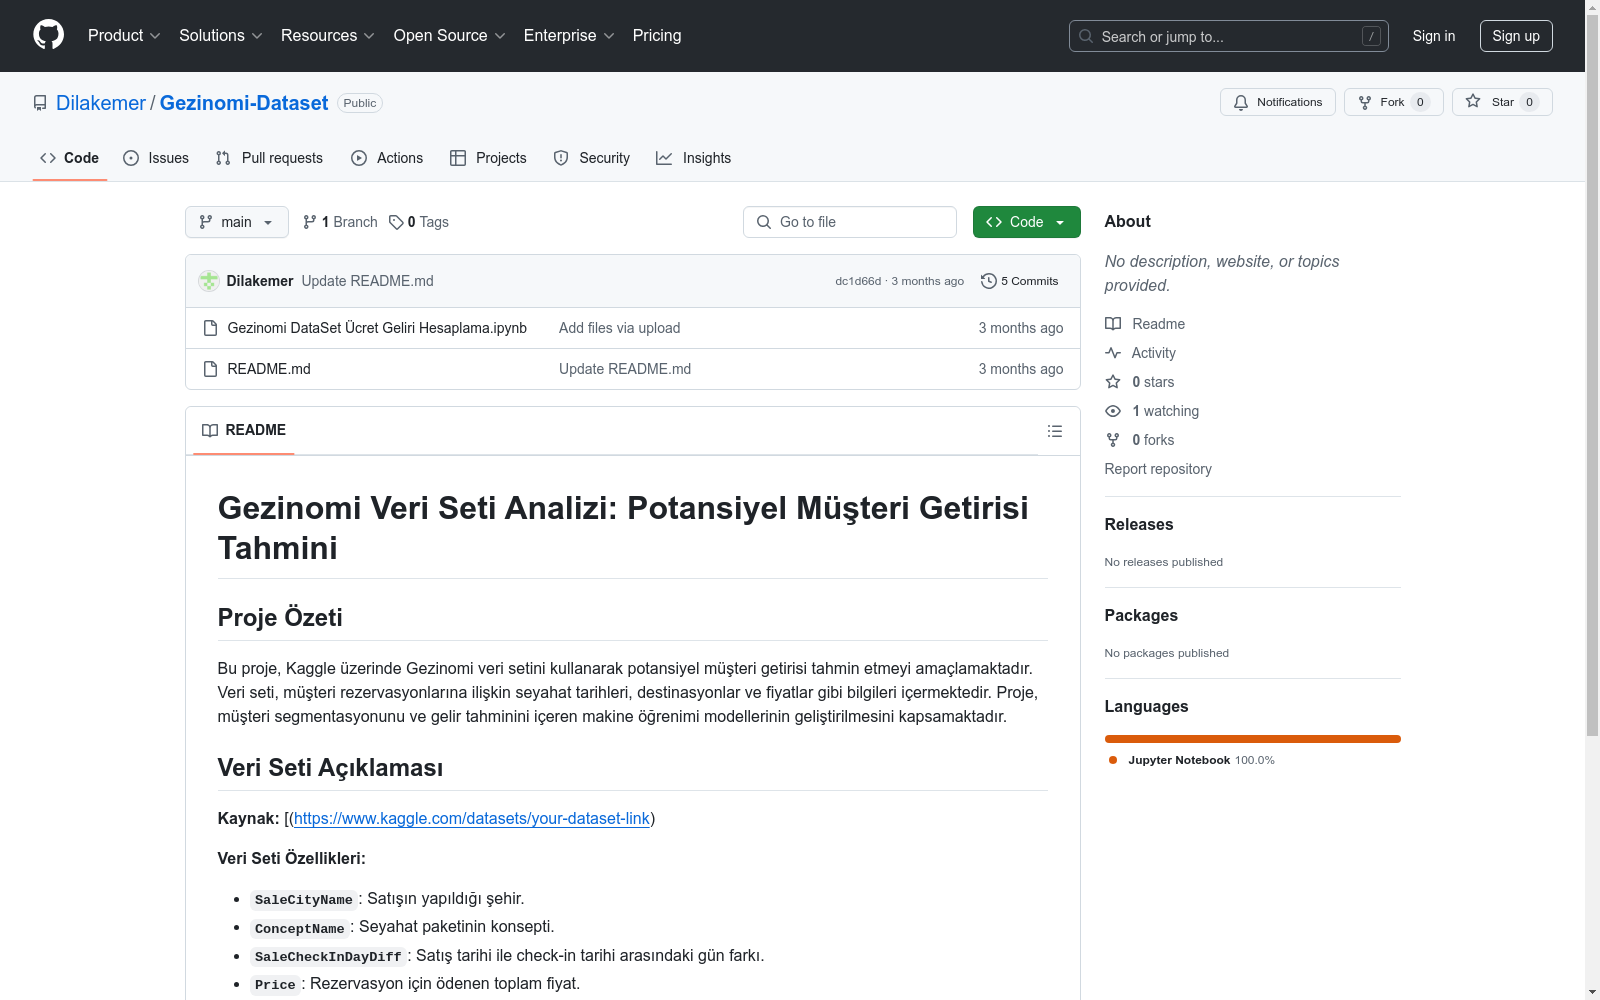
Task: Click the Go to file search field
Action: [850, 222]
